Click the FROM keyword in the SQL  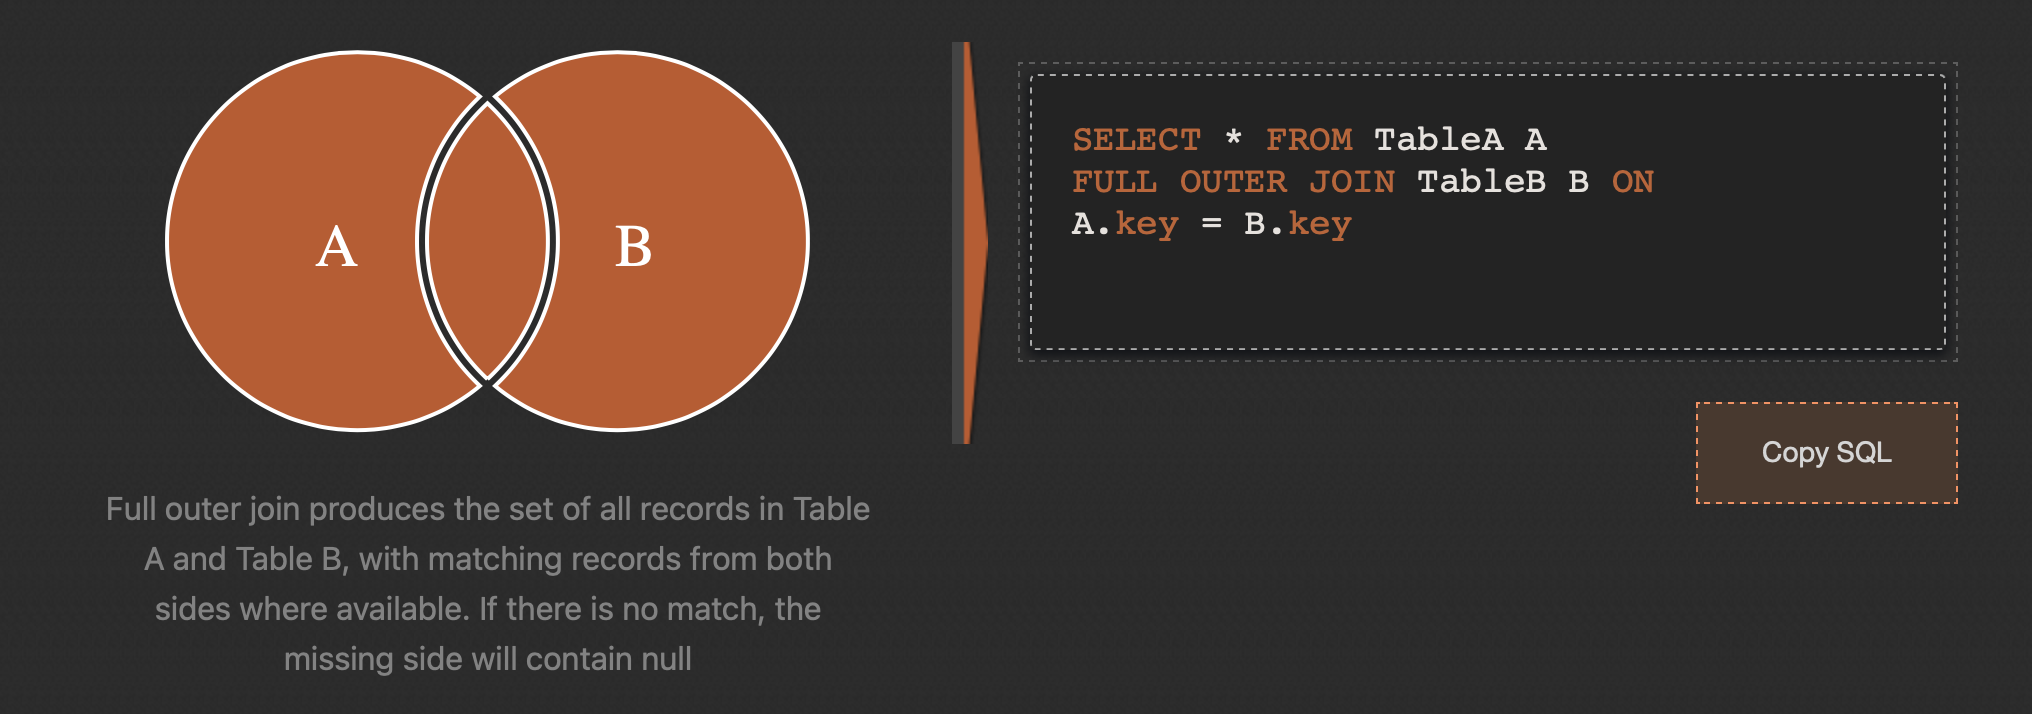click(x=1309, y=140)
